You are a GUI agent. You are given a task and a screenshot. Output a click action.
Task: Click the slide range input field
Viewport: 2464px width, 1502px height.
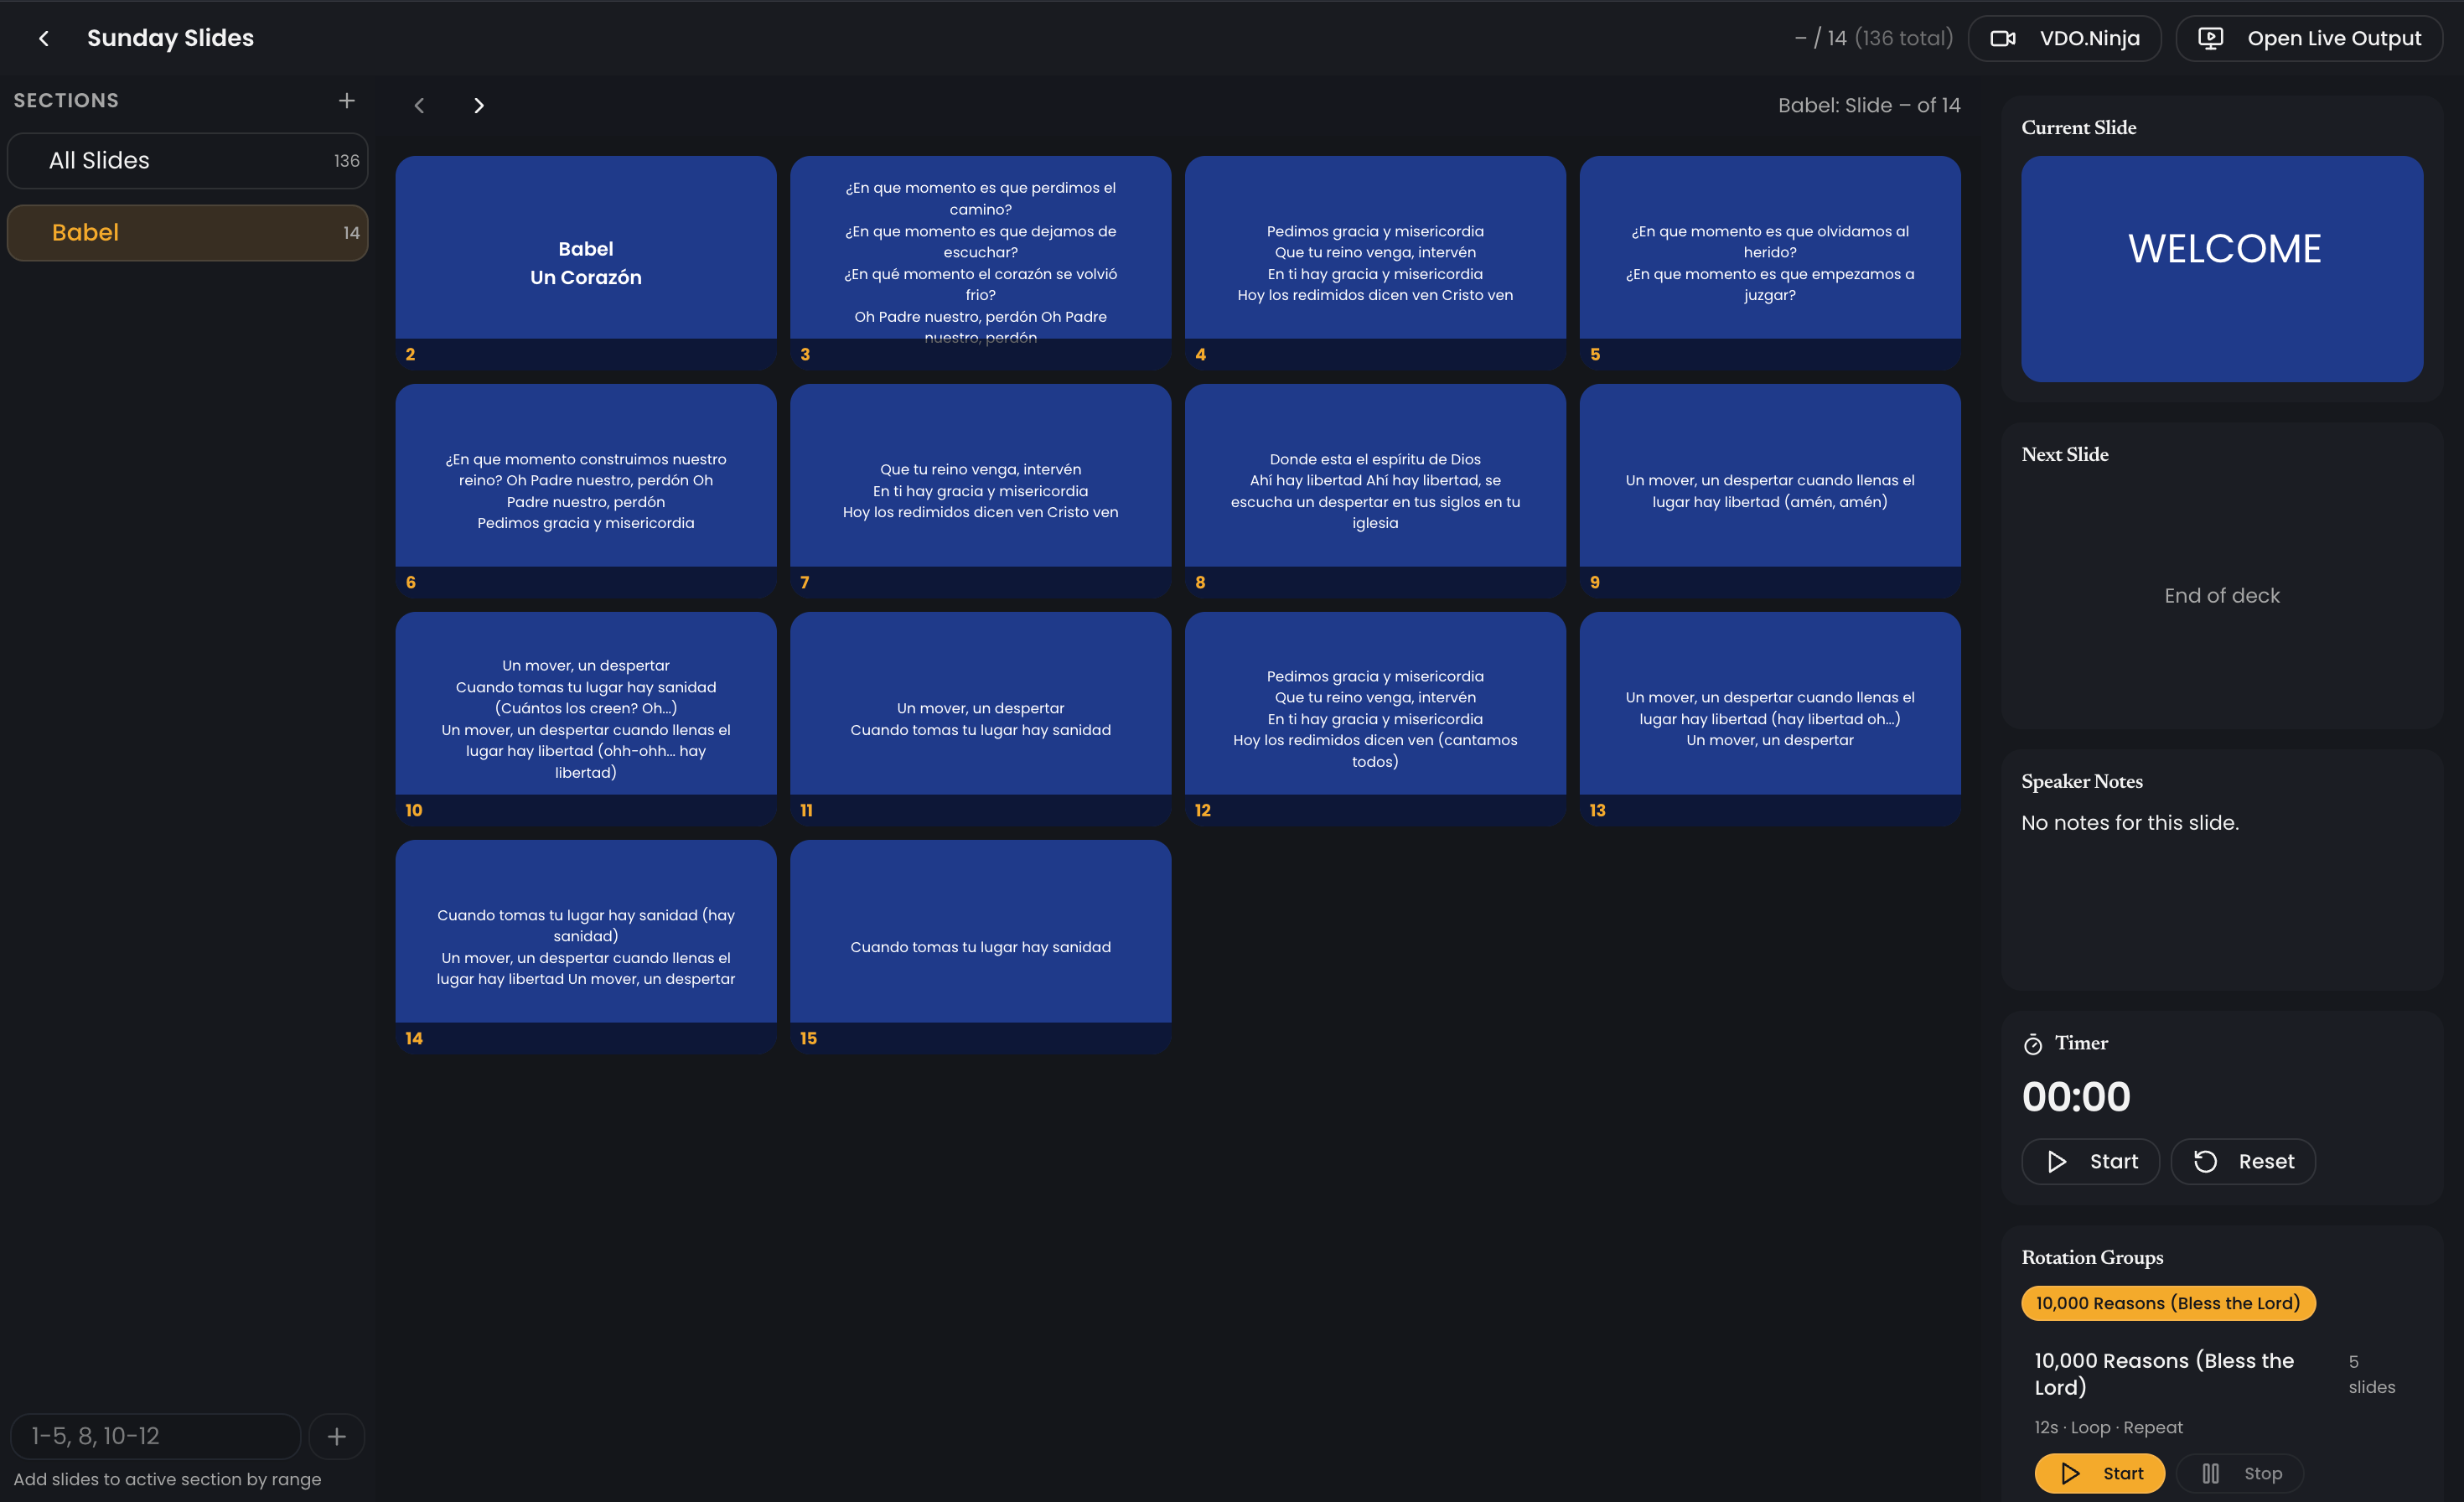155,1437
